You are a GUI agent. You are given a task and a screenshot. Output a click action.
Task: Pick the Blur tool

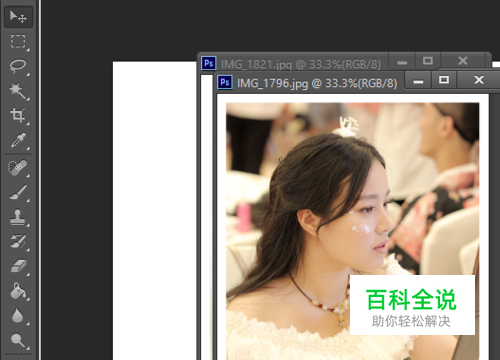pyautogui.click(x=18, y=316)
